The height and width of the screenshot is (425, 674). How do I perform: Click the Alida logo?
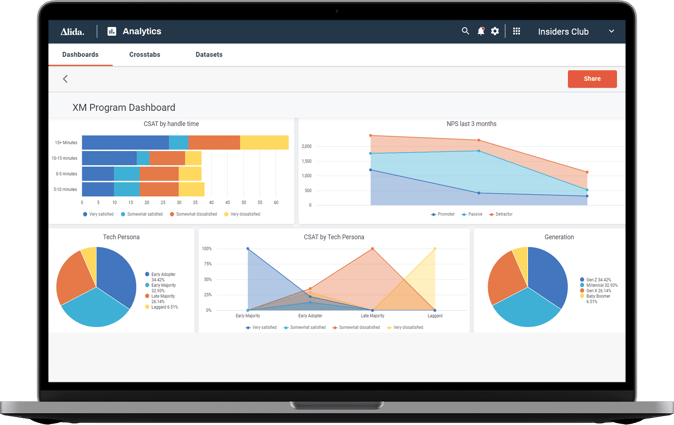click(72, 31)
